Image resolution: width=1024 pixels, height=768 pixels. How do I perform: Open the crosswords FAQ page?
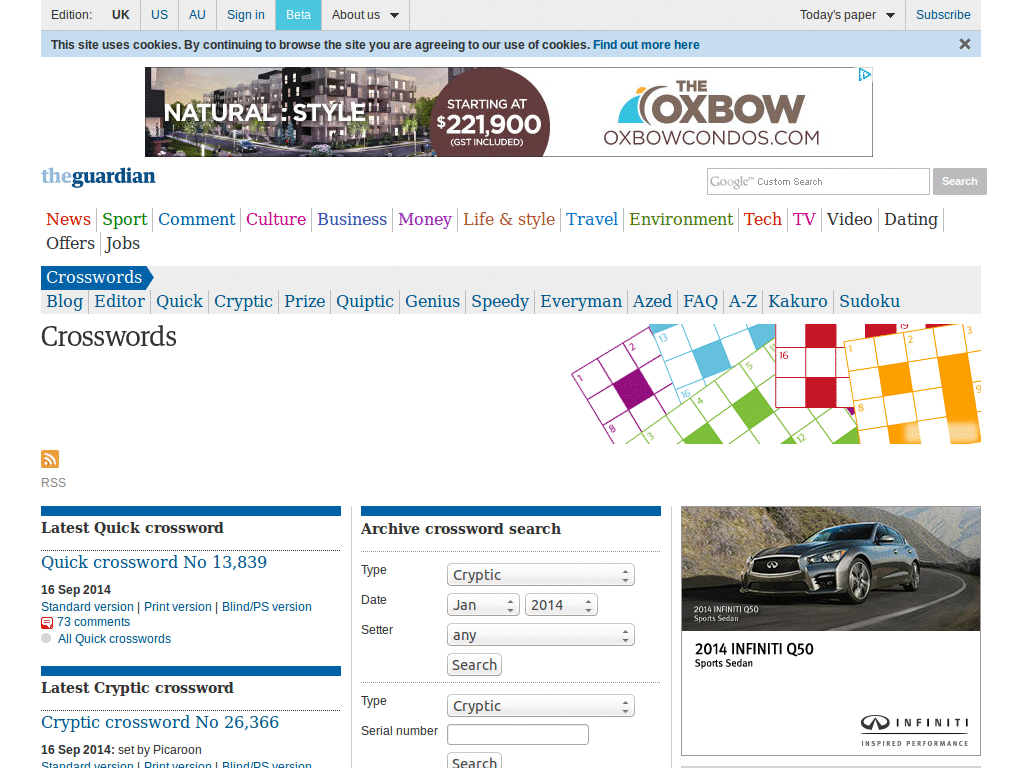(x=700, y=302)
